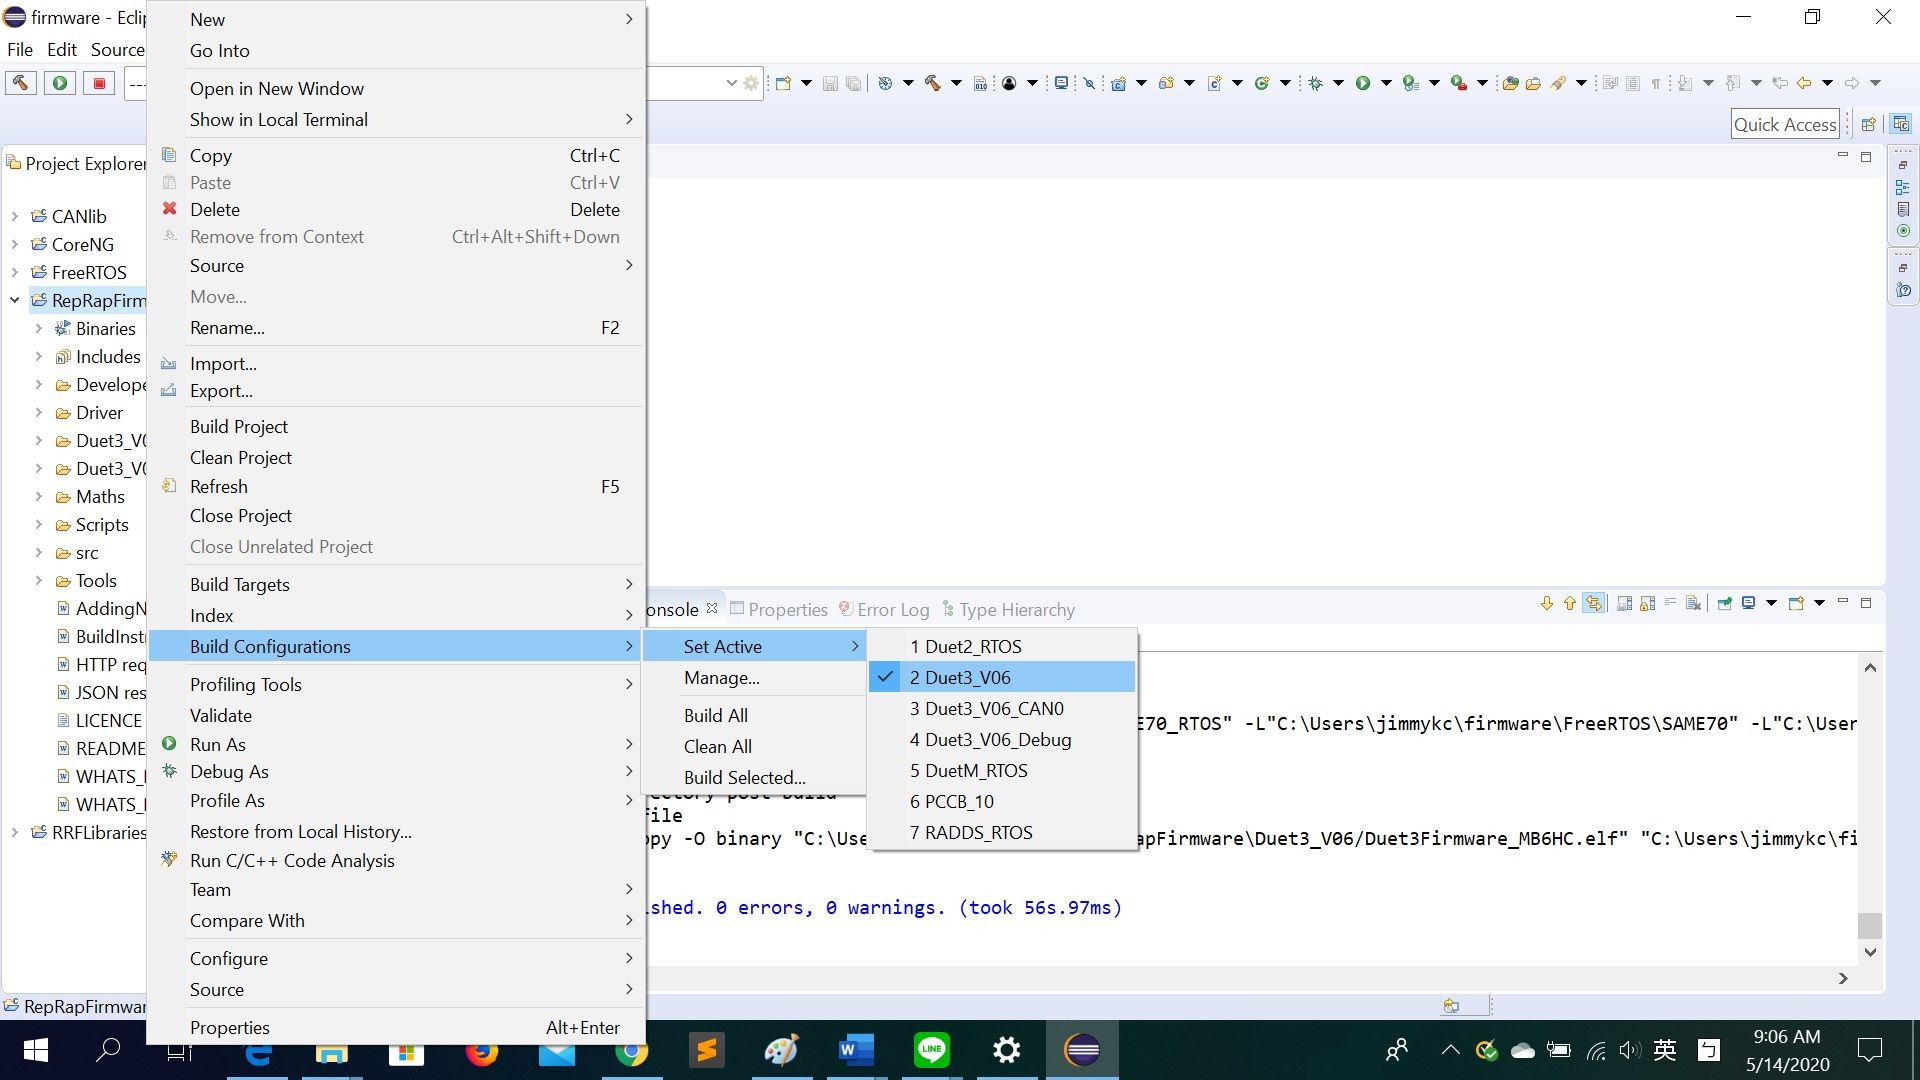Click the C/C++ perspective icon
1920x1080 pixels.
pyautogui.click(x=1901, y=124)
